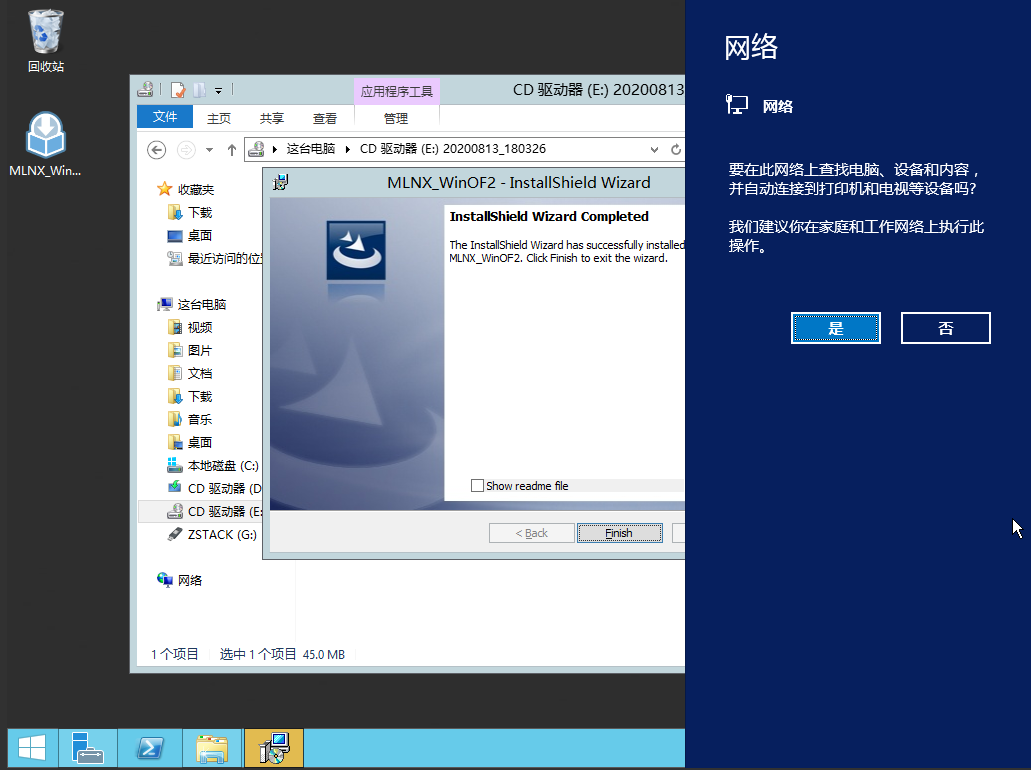Launch Server Manager from the taskbar
The image size is (1031, 770).
coord(88,748)
